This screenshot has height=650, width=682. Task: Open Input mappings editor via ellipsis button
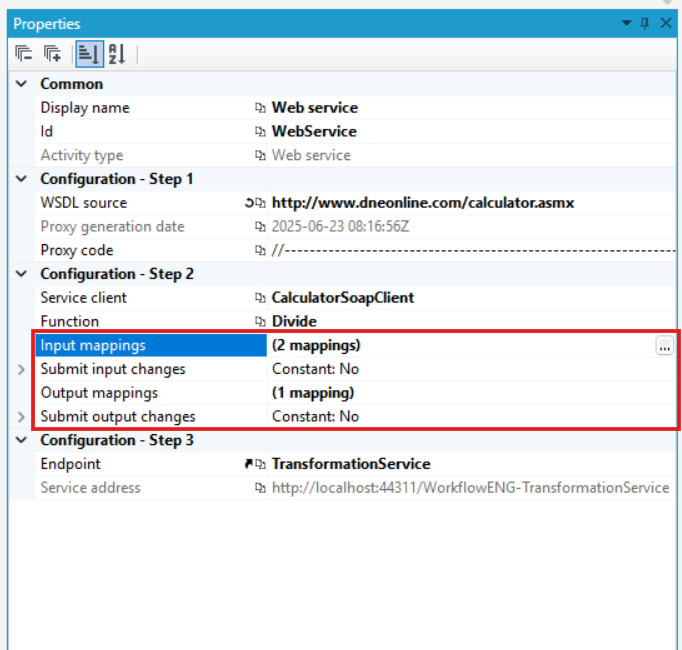point(664,346)
